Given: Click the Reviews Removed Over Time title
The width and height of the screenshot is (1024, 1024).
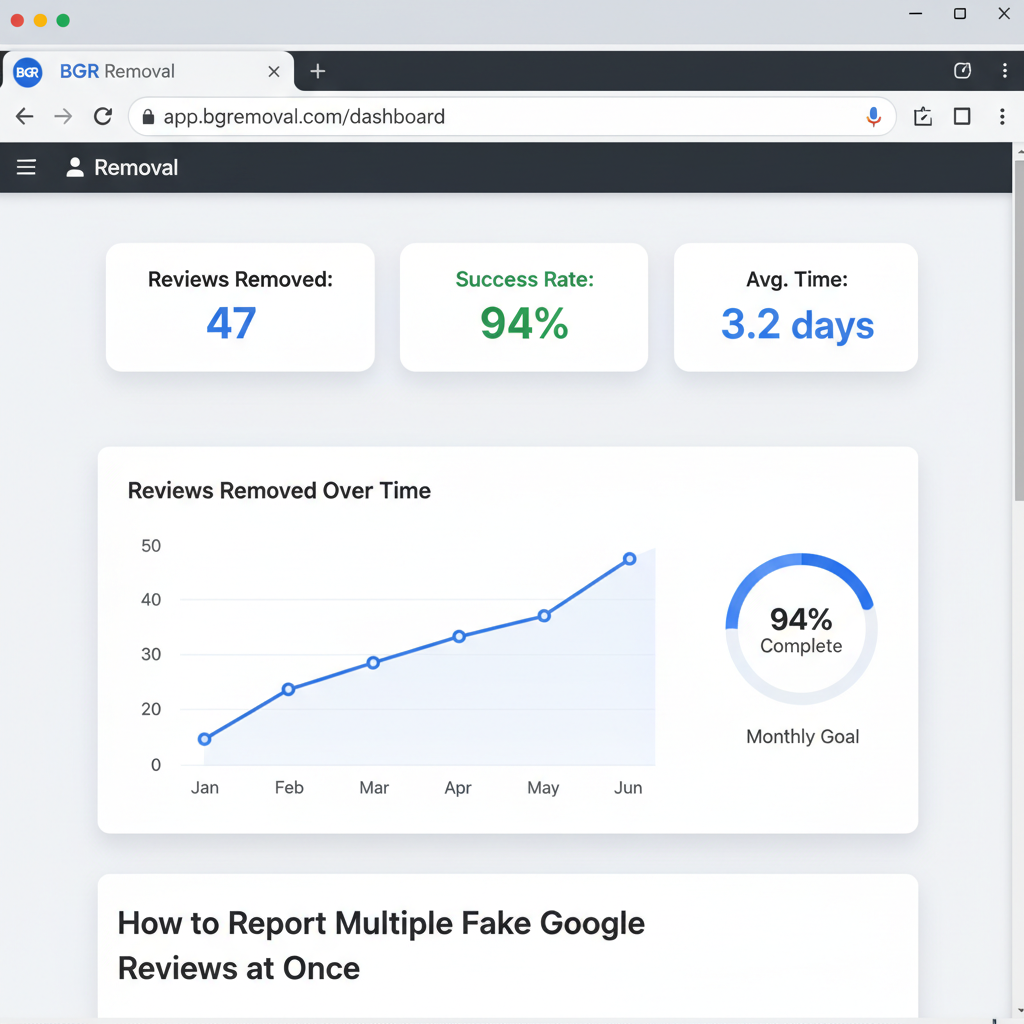Looking at the screenshot, I should (280, 490).
